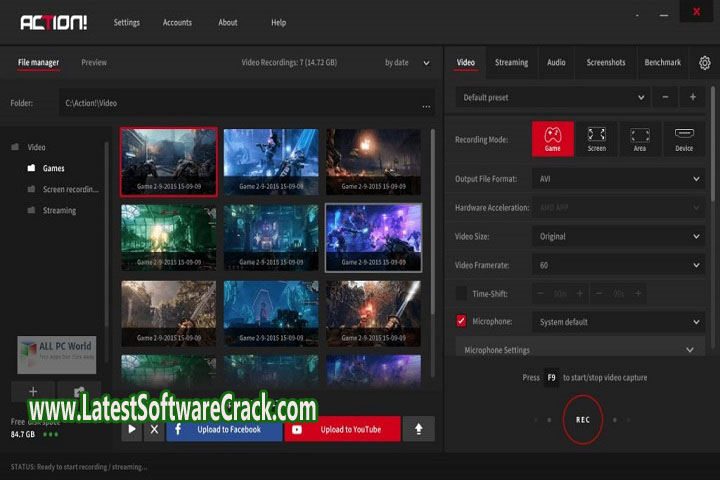Screen dimensions: 720x480
Task: Open the Output File Format dropdown
Action: click(x=619, y=179)
